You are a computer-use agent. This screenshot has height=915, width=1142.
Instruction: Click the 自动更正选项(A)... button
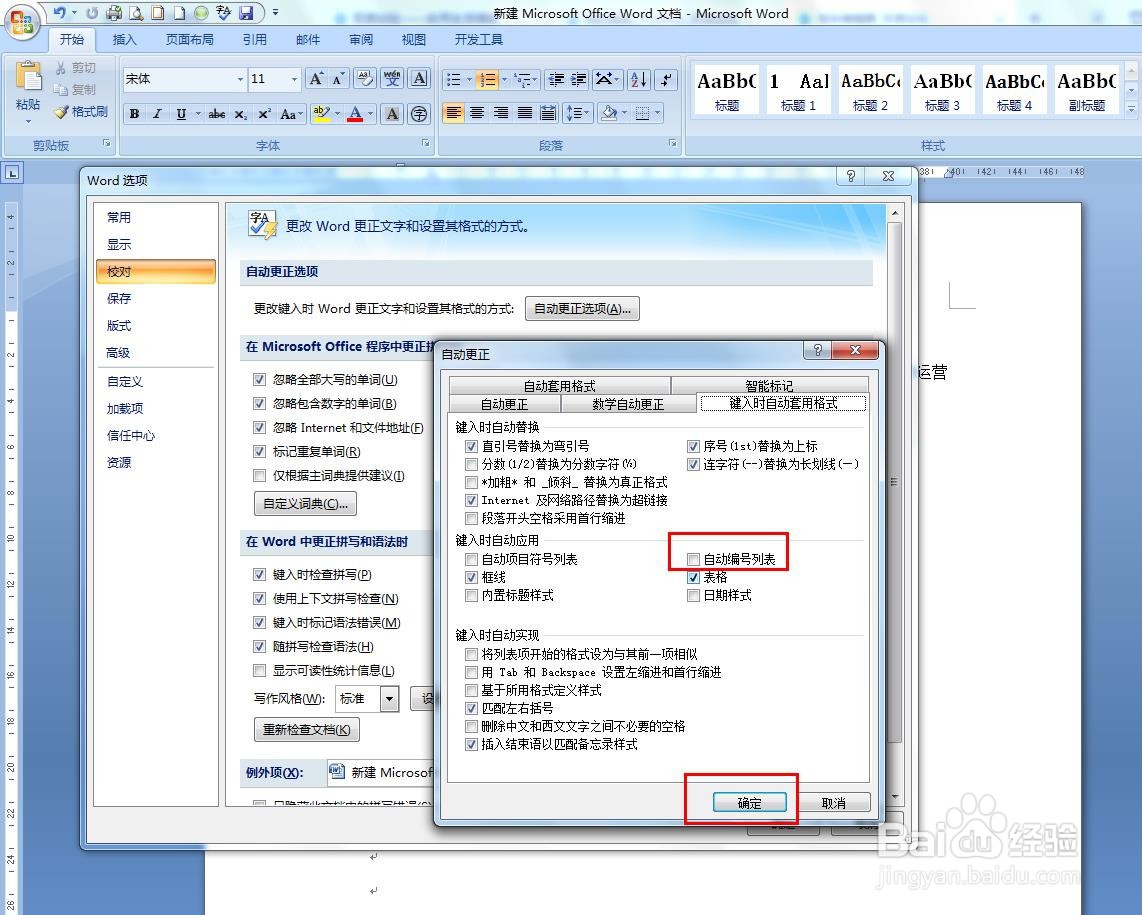click(x=583, y=308)
